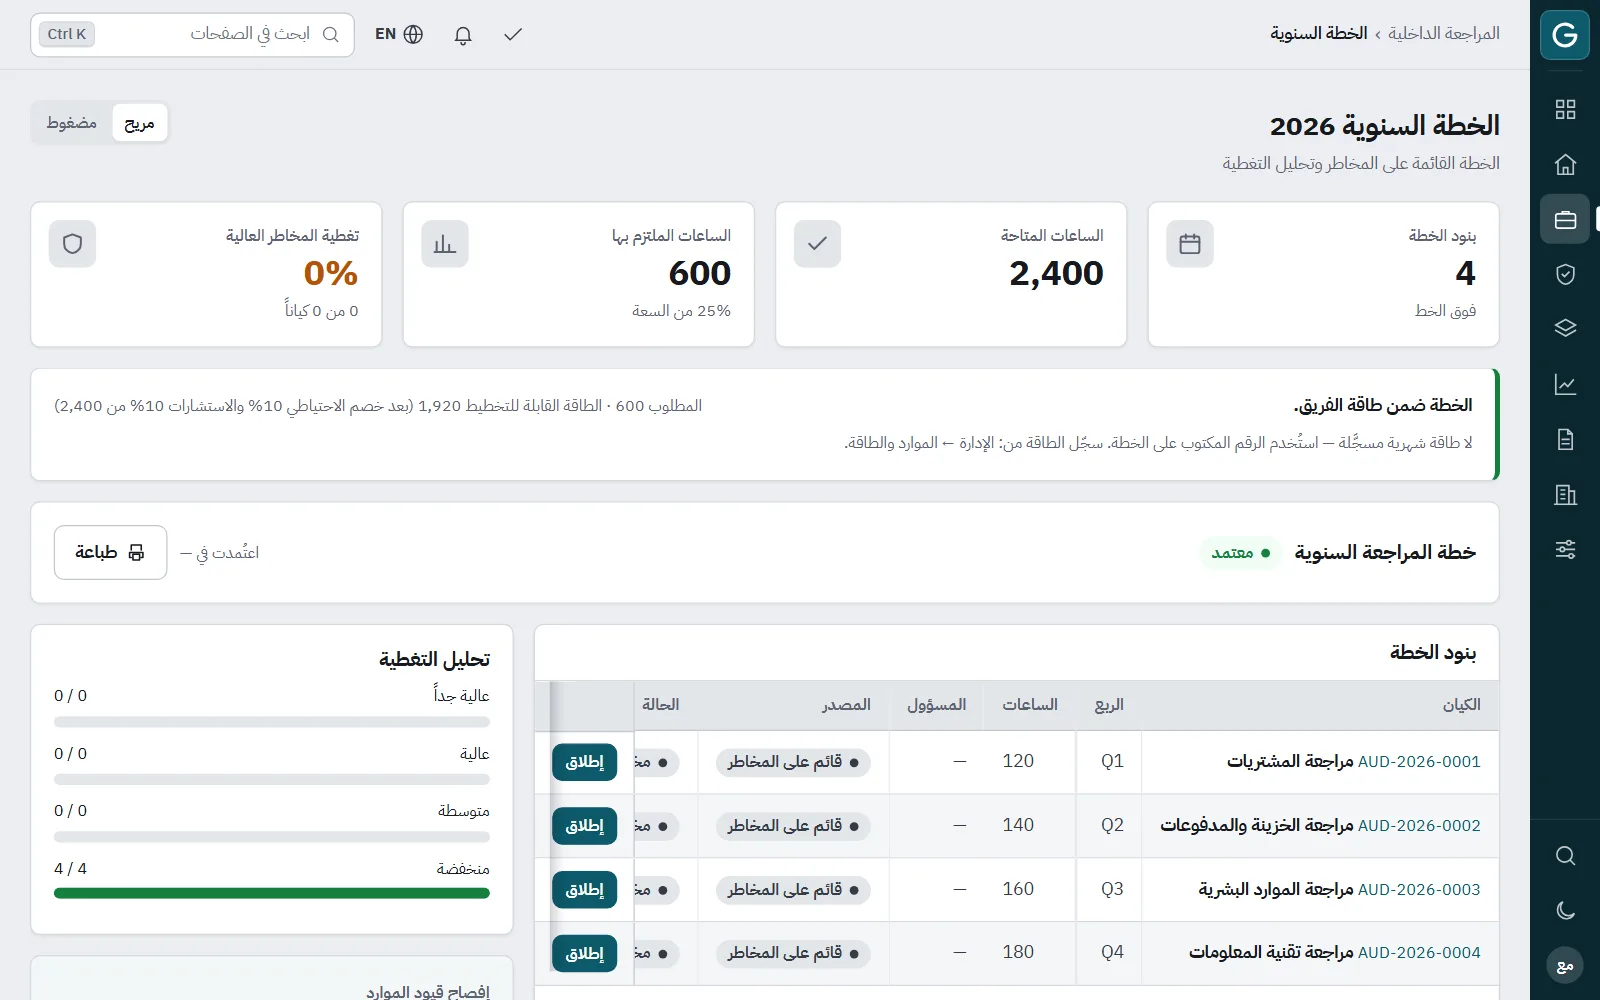Open AUD-2026-0001 مراجعة المشتريات link
This screenshot has width=1600, height=1000.
1354,762
